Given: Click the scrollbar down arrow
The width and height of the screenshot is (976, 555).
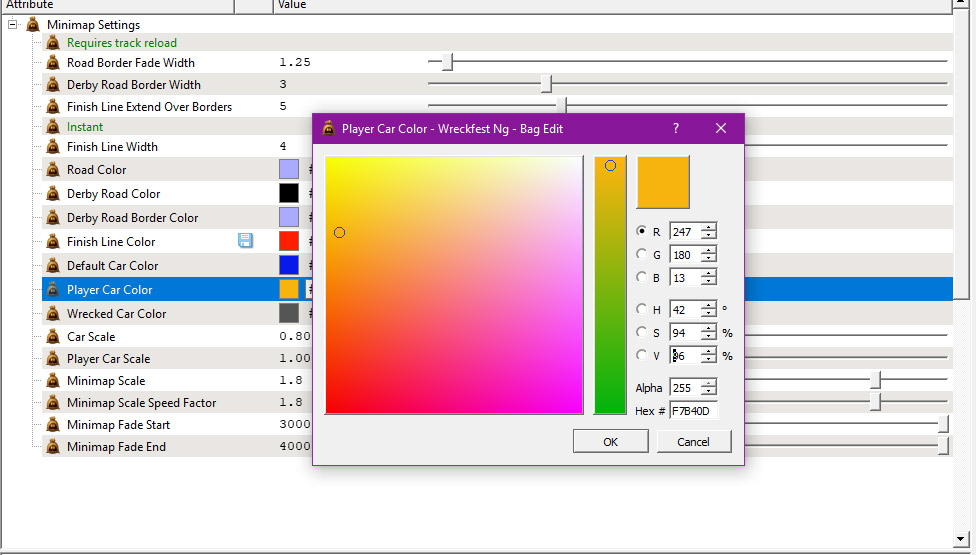Looking at the screenshot, I should click(962, 539).
